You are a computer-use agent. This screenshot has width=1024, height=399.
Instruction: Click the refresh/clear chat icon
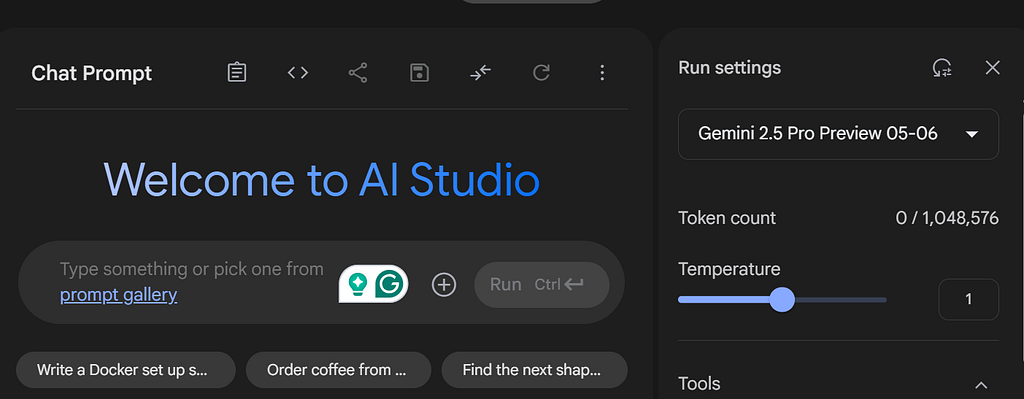[x=541, y=72]
